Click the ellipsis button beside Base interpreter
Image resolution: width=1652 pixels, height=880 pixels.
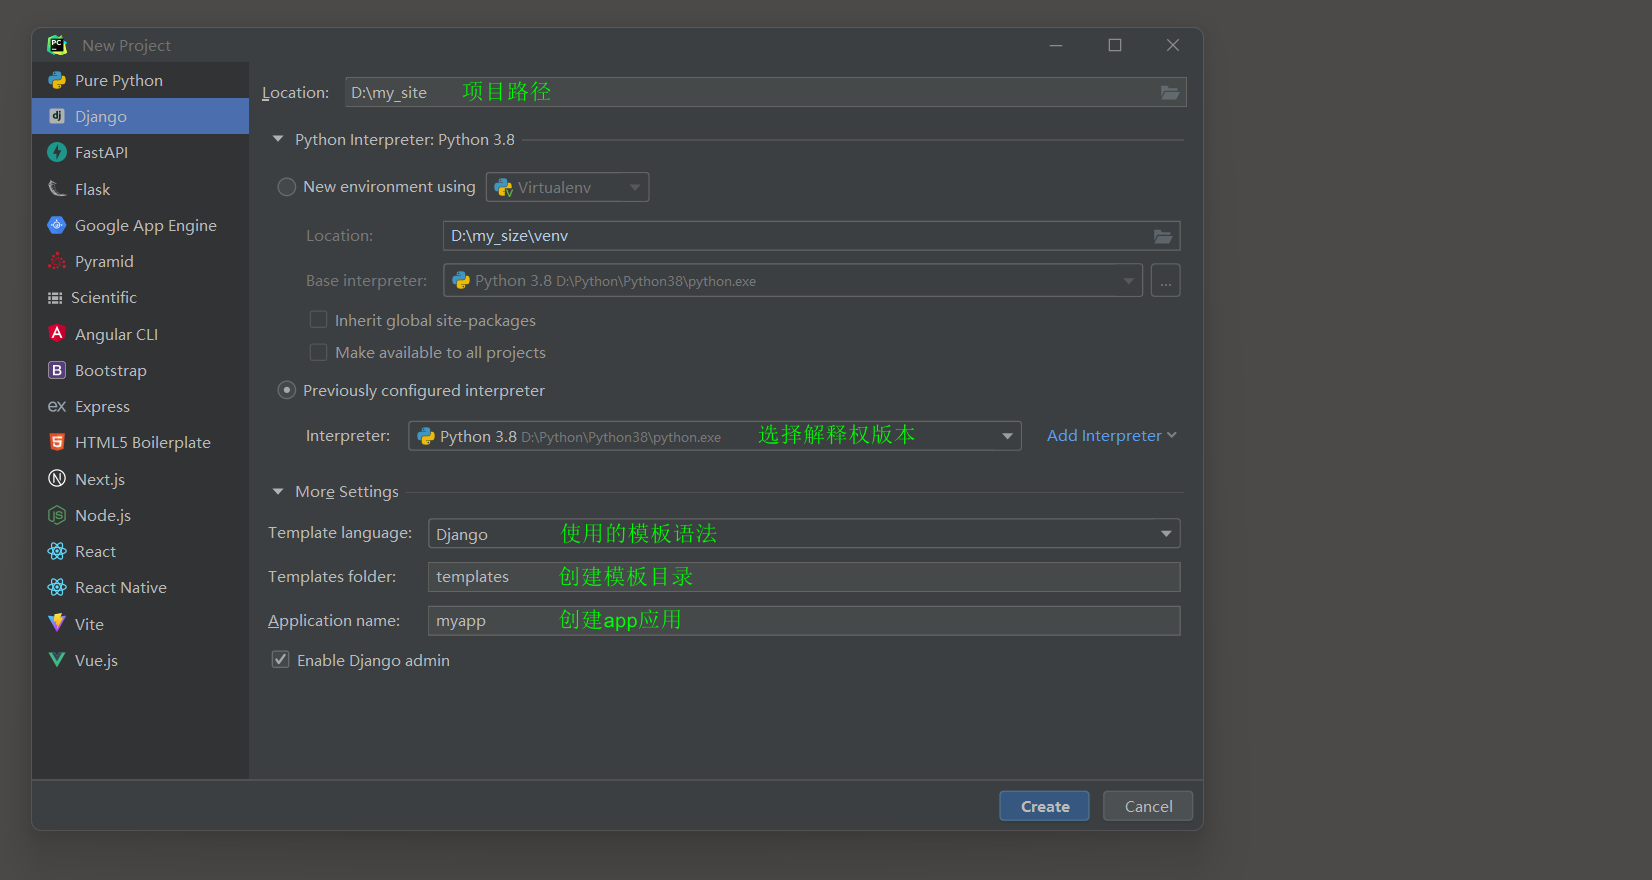tap(1165, 280)
